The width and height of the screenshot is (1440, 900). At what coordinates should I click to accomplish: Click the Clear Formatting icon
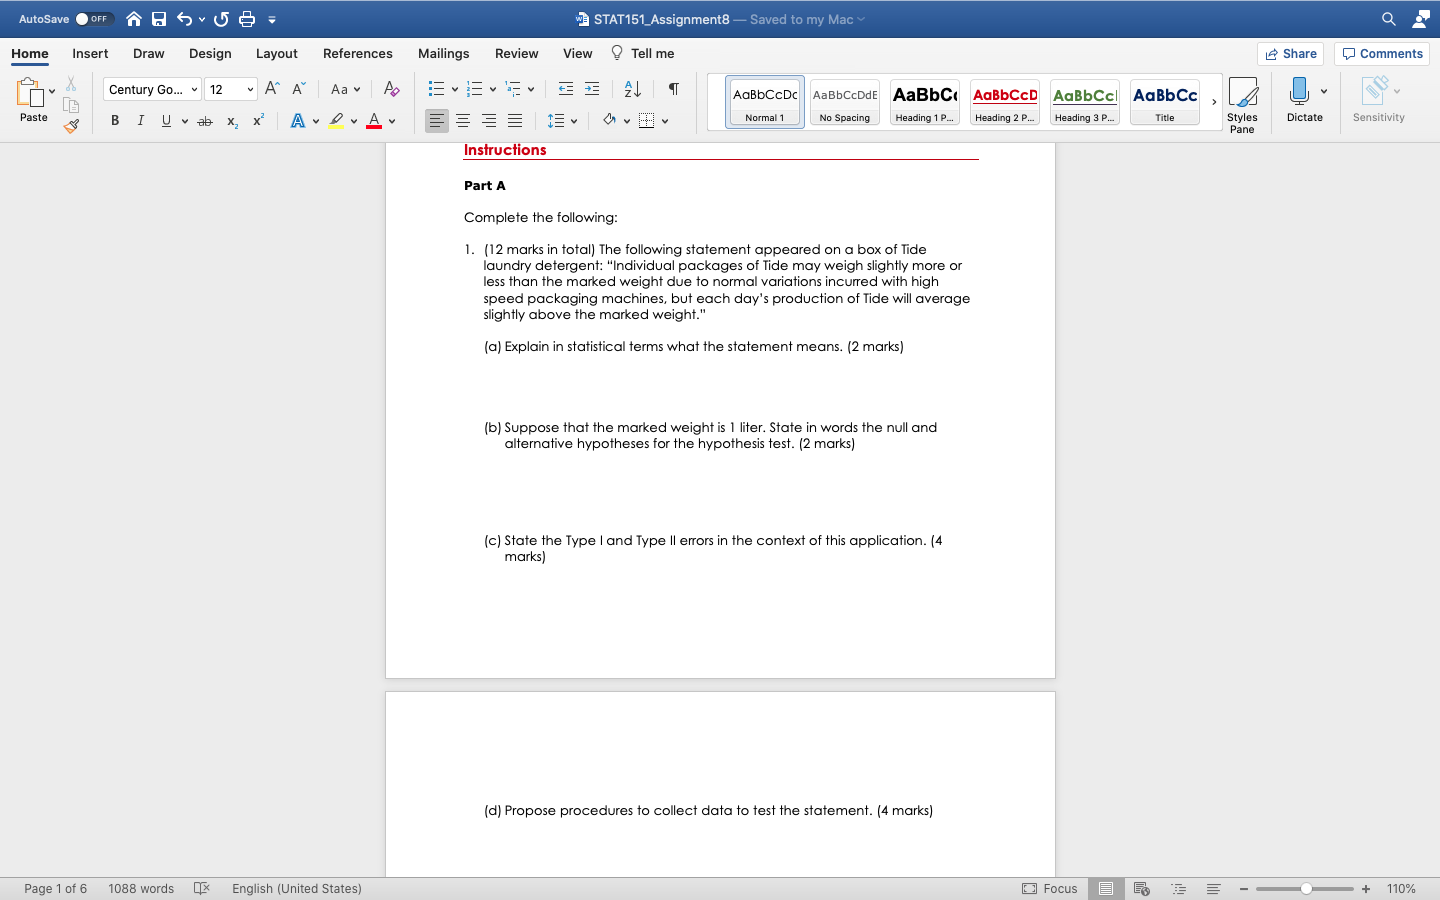coord(391,89)
